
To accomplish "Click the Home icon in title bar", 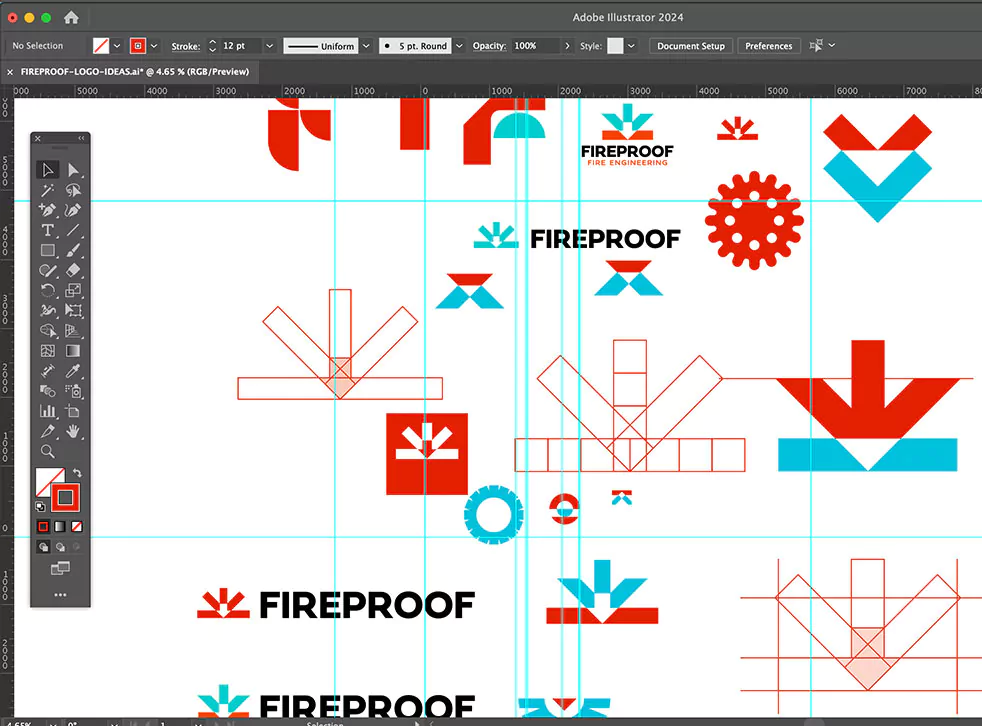I will tap(71, 17).
